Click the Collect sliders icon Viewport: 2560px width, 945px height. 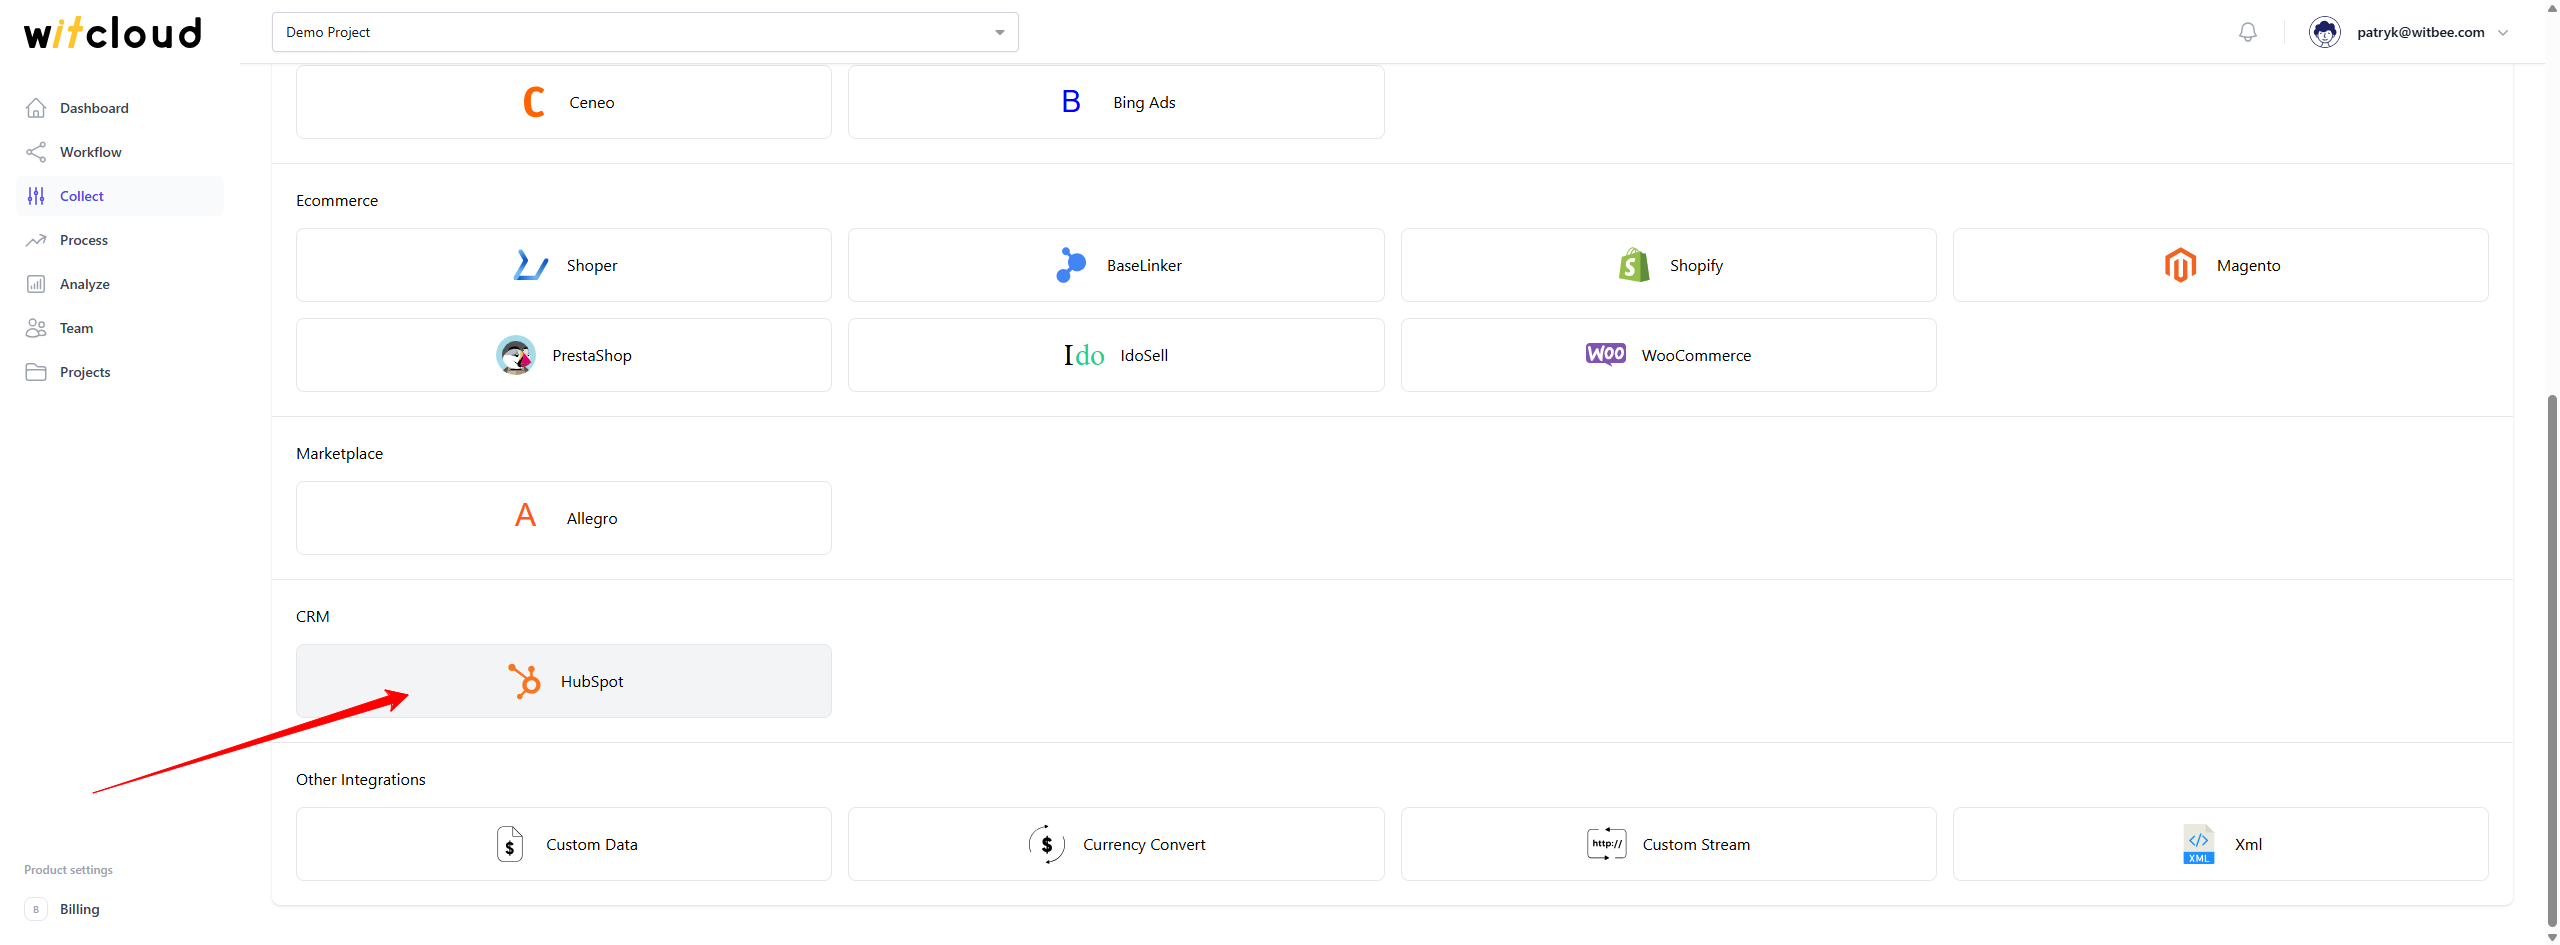tap(36, 196)
